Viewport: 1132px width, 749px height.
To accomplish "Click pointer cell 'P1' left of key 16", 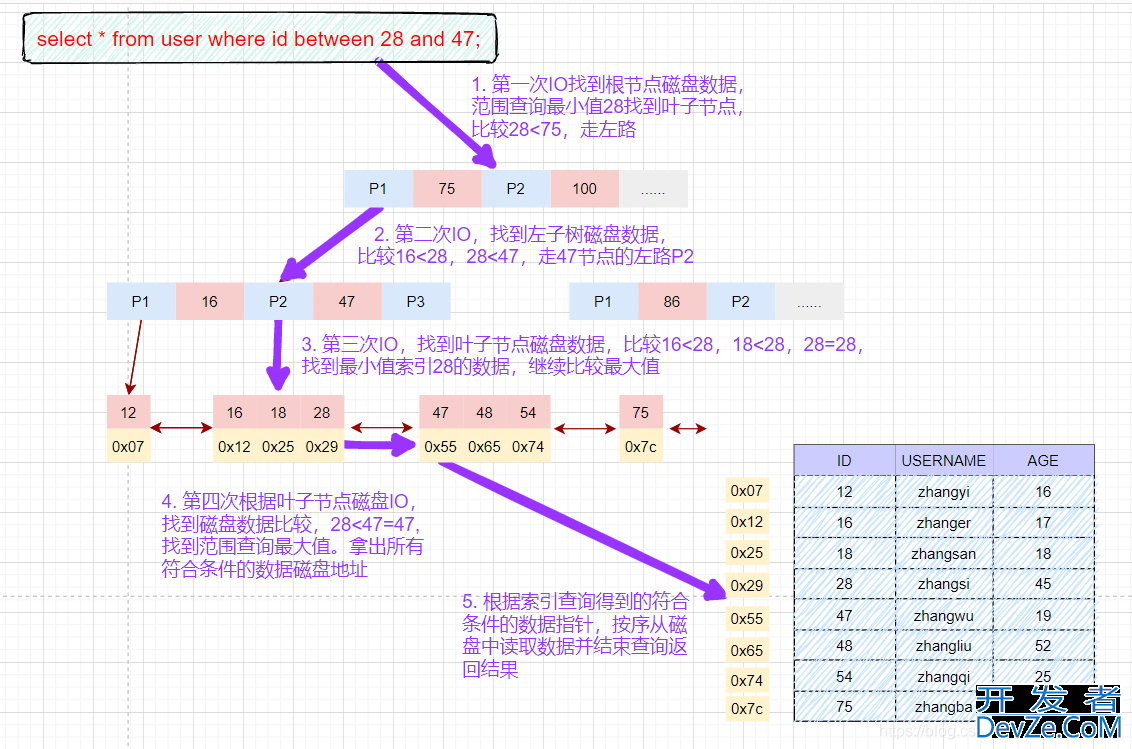I will coord(141,301).
